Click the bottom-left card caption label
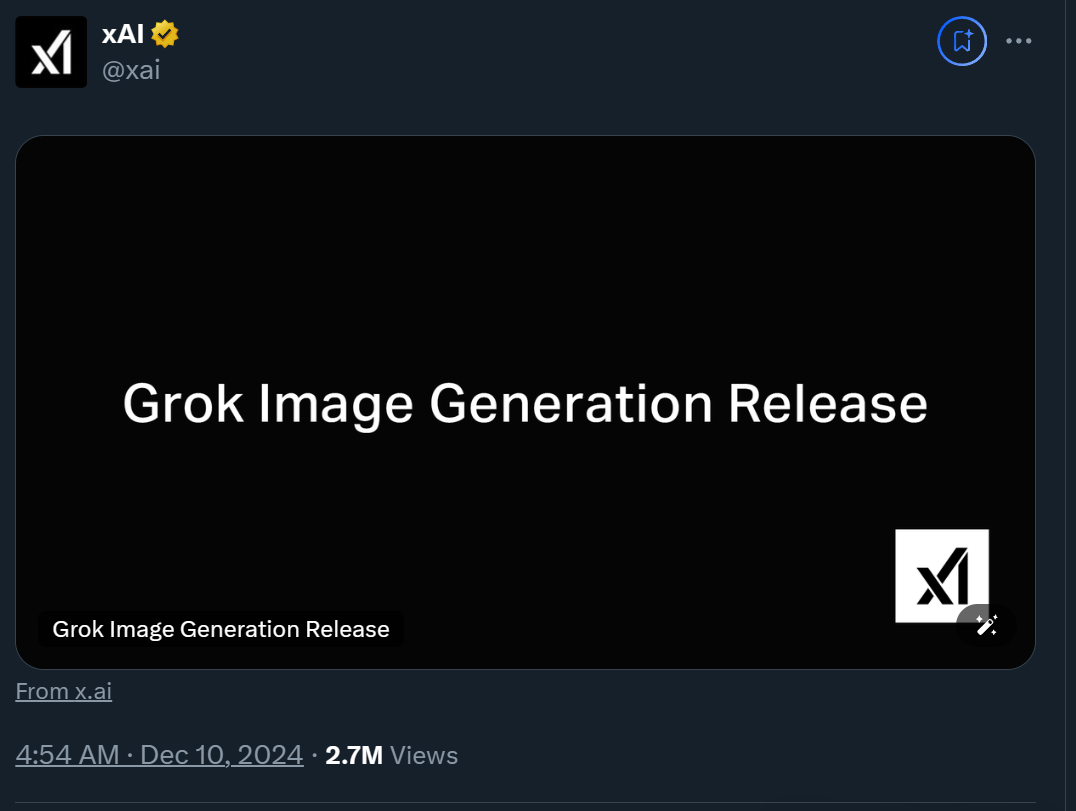The height and width of the screenshot is (811, 1076). pyautogui.click(x=221, y=629)
